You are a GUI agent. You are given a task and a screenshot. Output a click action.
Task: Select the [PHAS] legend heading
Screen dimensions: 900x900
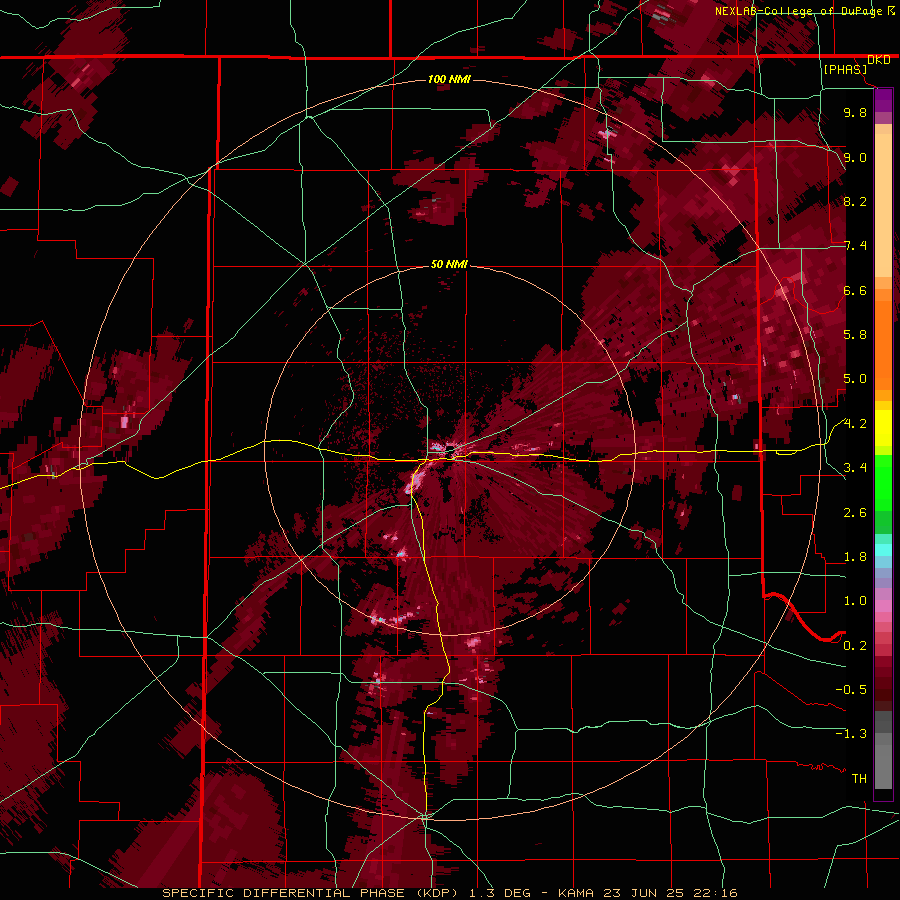point(845,69)
